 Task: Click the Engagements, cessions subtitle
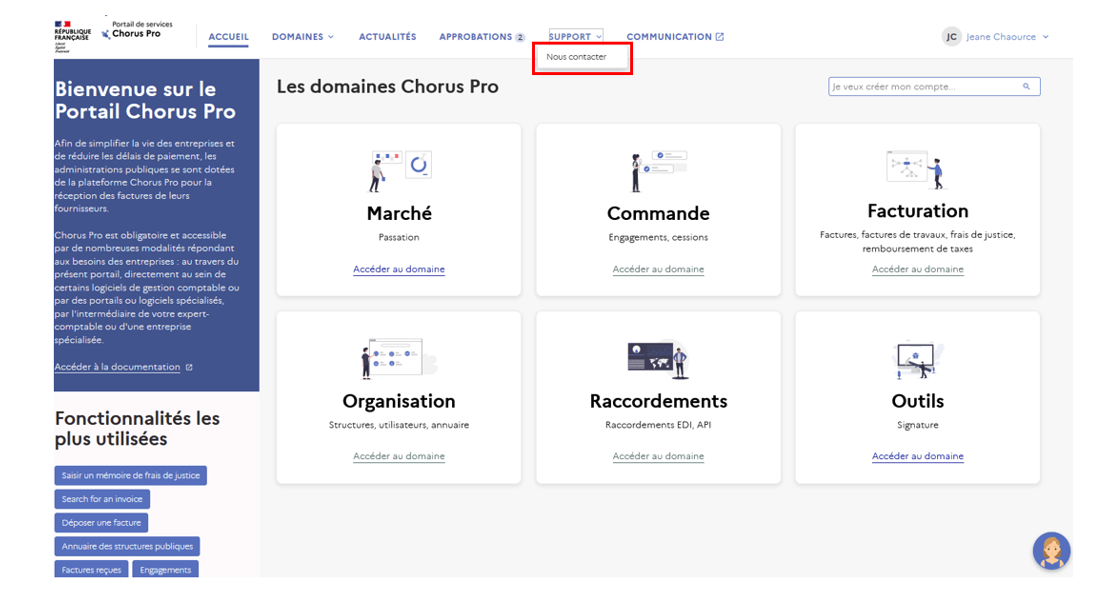(x=658, y=238)
